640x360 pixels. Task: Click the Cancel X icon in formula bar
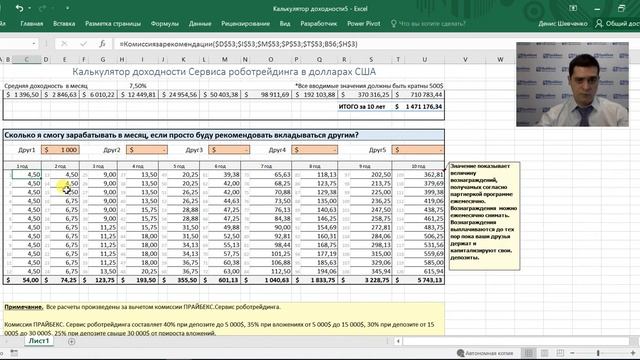(64, 44)
